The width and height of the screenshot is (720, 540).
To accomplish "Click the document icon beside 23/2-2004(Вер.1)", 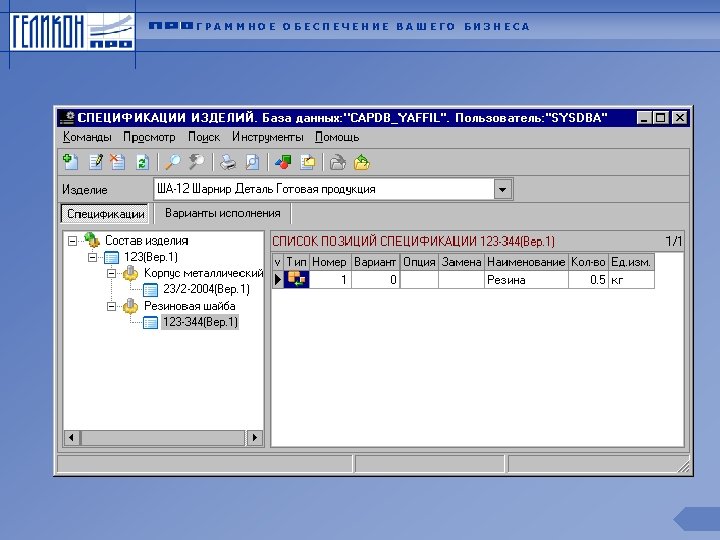I will 150,290.
